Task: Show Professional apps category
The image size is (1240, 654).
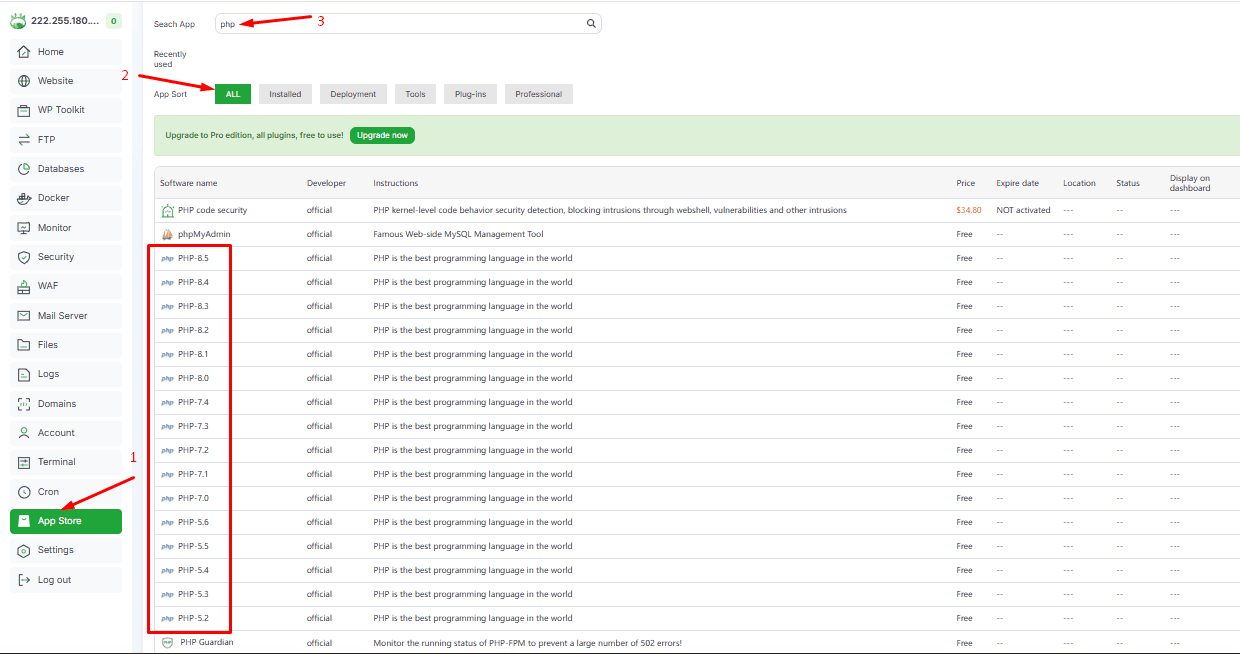Action: click(x=538, y=94)
